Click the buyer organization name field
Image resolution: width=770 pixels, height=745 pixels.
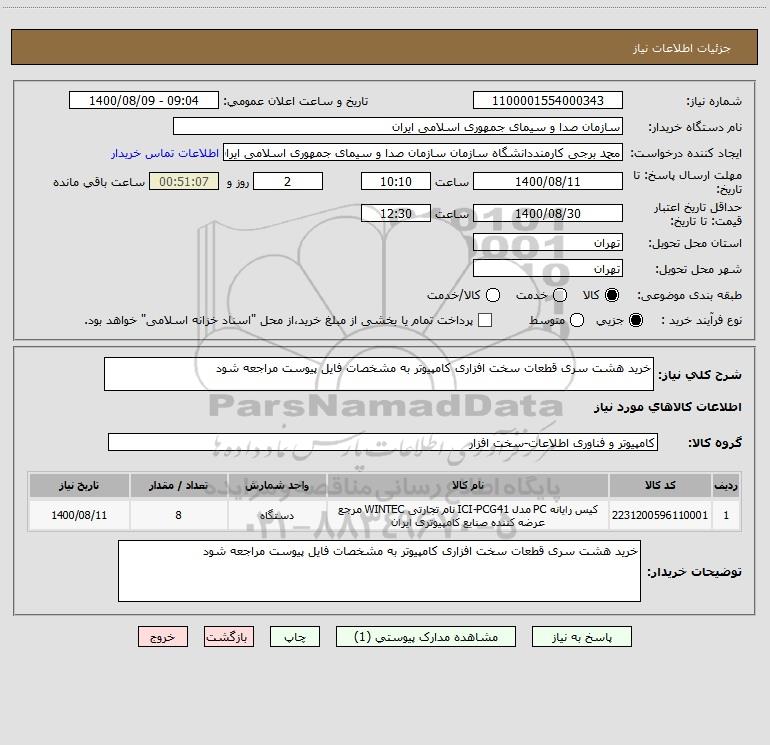[x=398, y=127]
